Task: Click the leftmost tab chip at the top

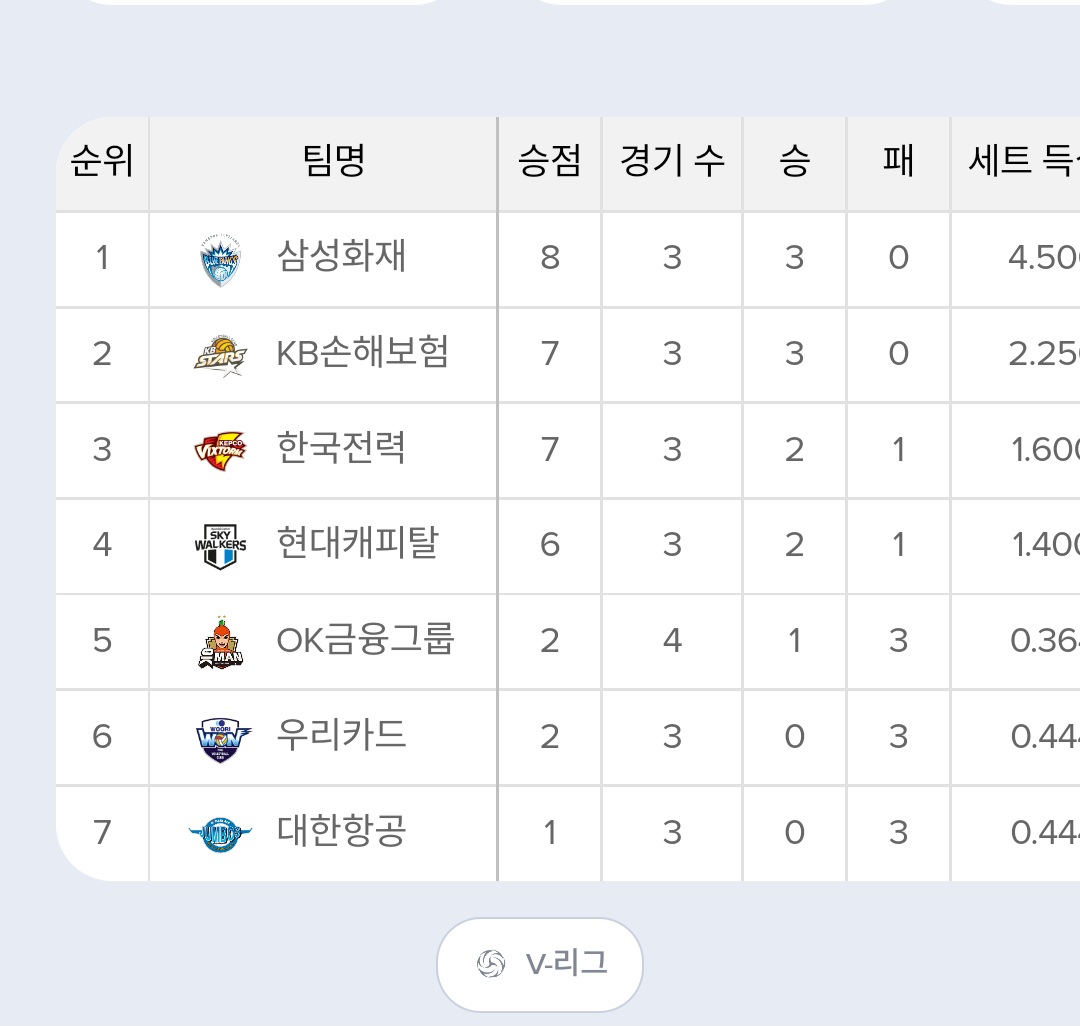Action: [260, 5]
